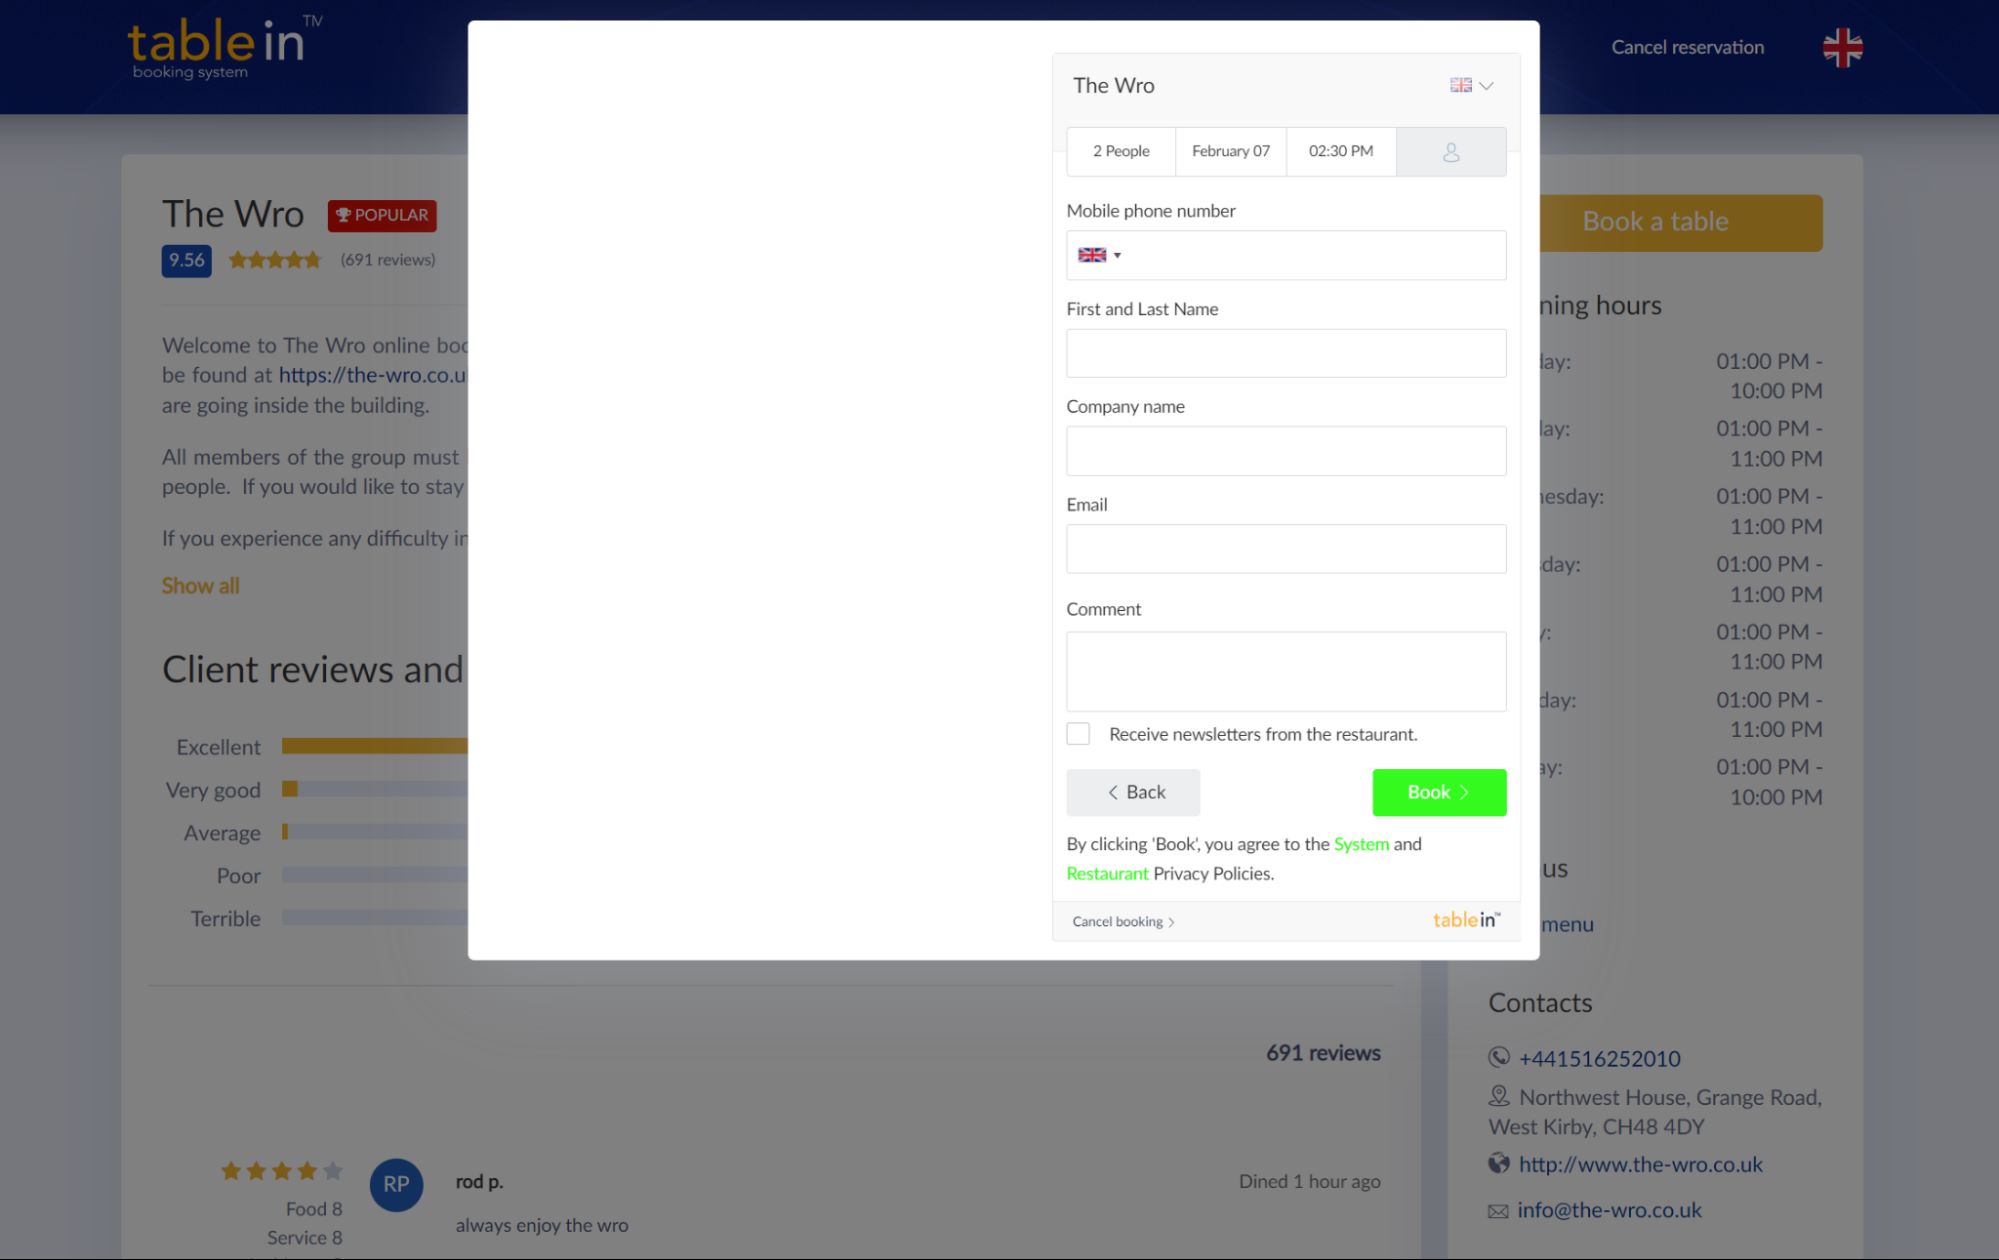Enable receive newsletters from the restaurant
Screen dimensions: 1999x1260
pyautogui.click(x=1077, y=732)
